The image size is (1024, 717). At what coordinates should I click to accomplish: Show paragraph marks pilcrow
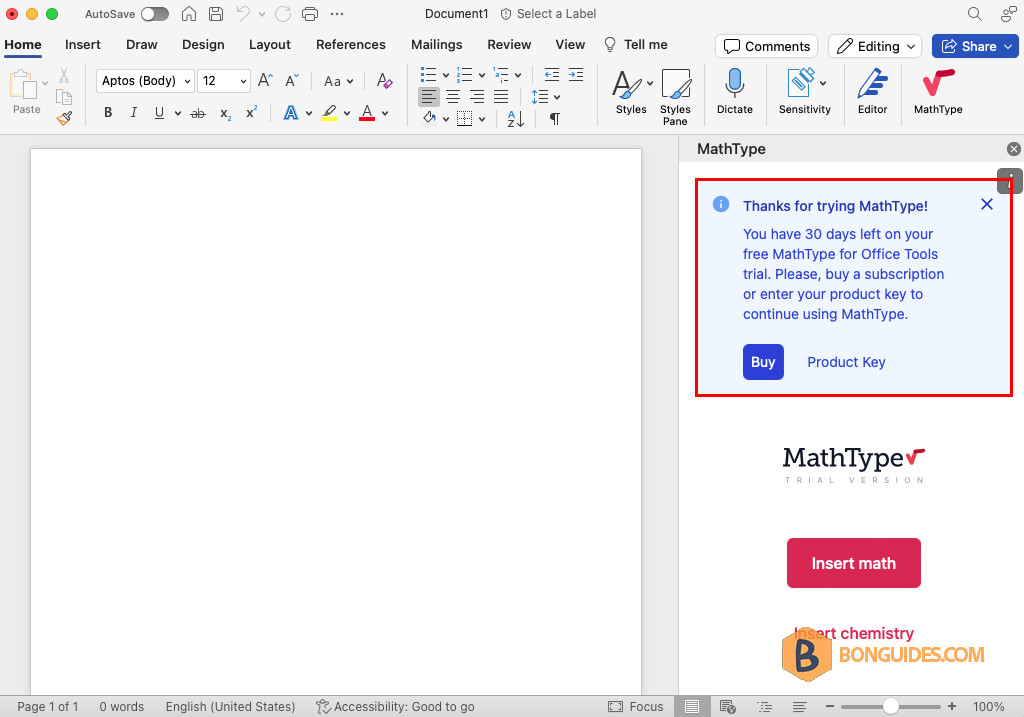[x=554, y=119]
